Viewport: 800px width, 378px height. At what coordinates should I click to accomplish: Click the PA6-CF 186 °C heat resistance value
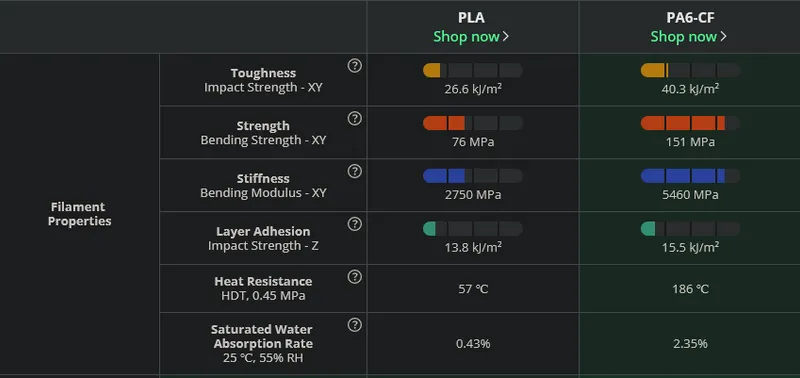click(x=690, y=289)
